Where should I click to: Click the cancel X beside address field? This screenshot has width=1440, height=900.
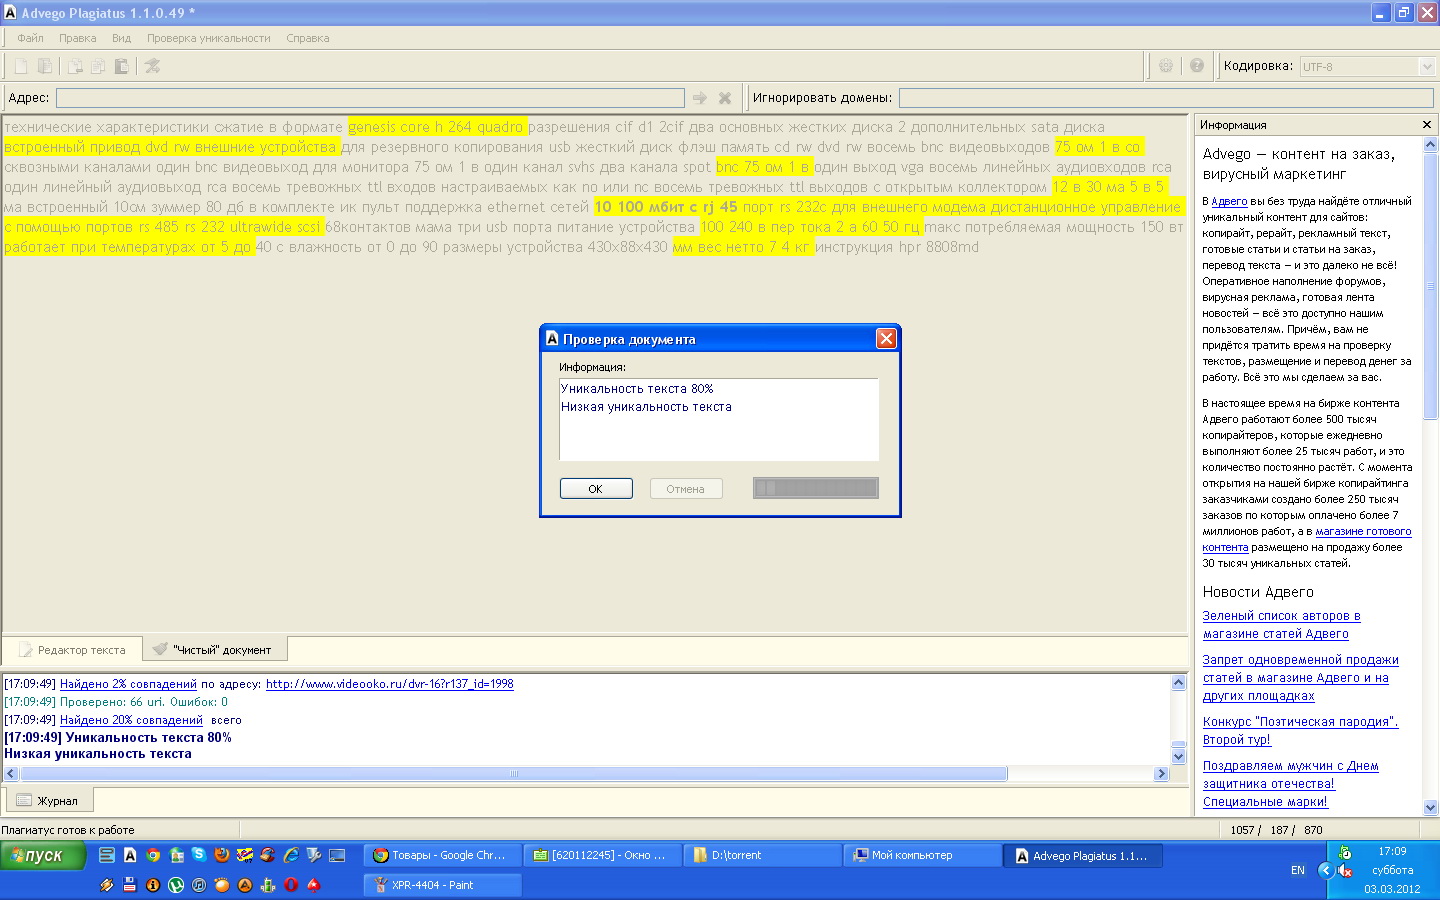(725, 98)
